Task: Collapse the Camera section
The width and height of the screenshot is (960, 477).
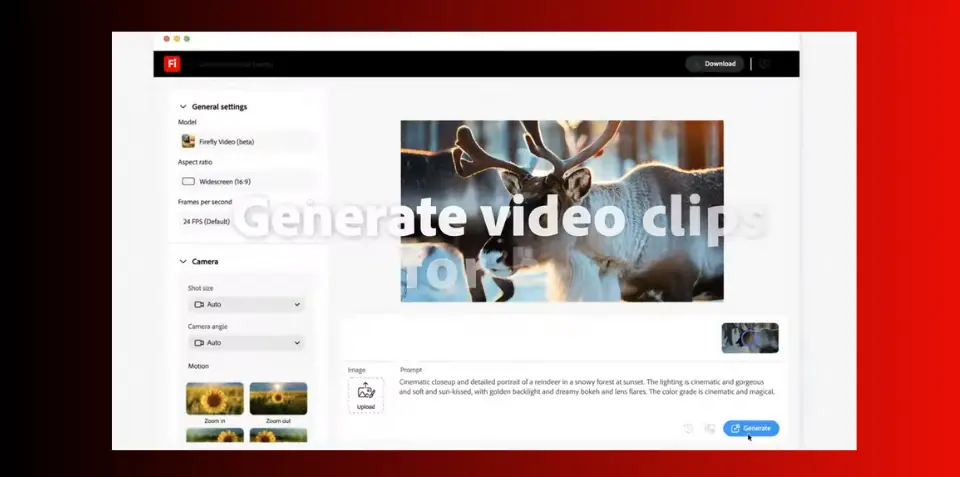Action: coord(183,262)
